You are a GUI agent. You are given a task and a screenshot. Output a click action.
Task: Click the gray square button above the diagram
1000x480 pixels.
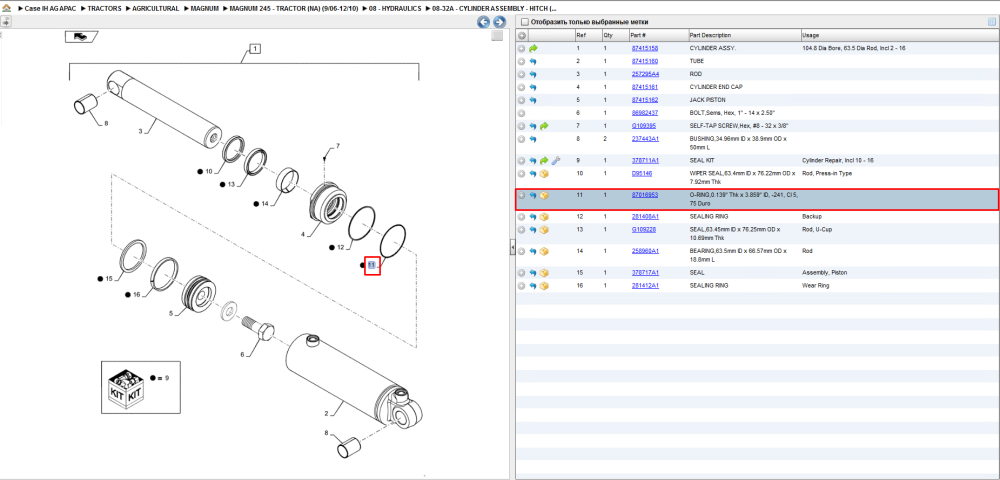click(x=497, y=36)
